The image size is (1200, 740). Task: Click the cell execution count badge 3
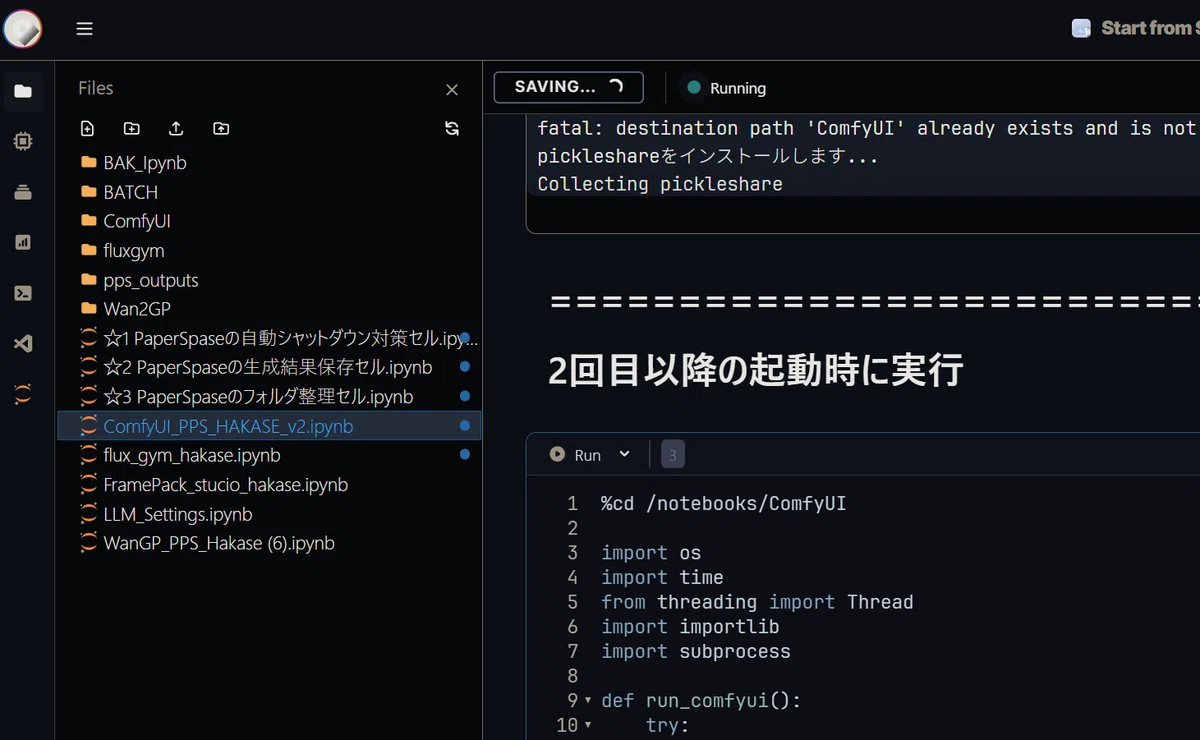point(673,455)
